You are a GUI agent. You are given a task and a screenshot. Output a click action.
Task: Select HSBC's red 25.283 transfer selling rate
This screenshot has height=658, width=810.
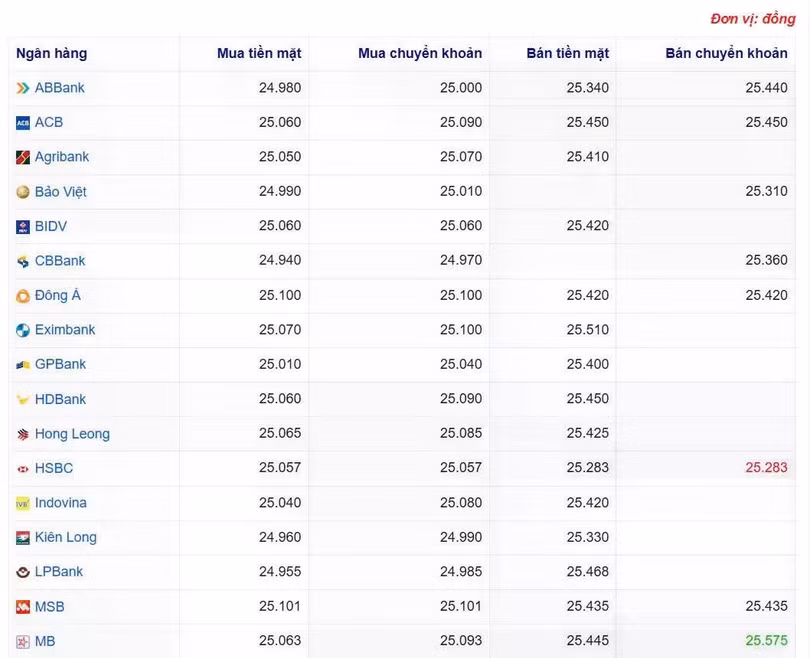point(766,468)
